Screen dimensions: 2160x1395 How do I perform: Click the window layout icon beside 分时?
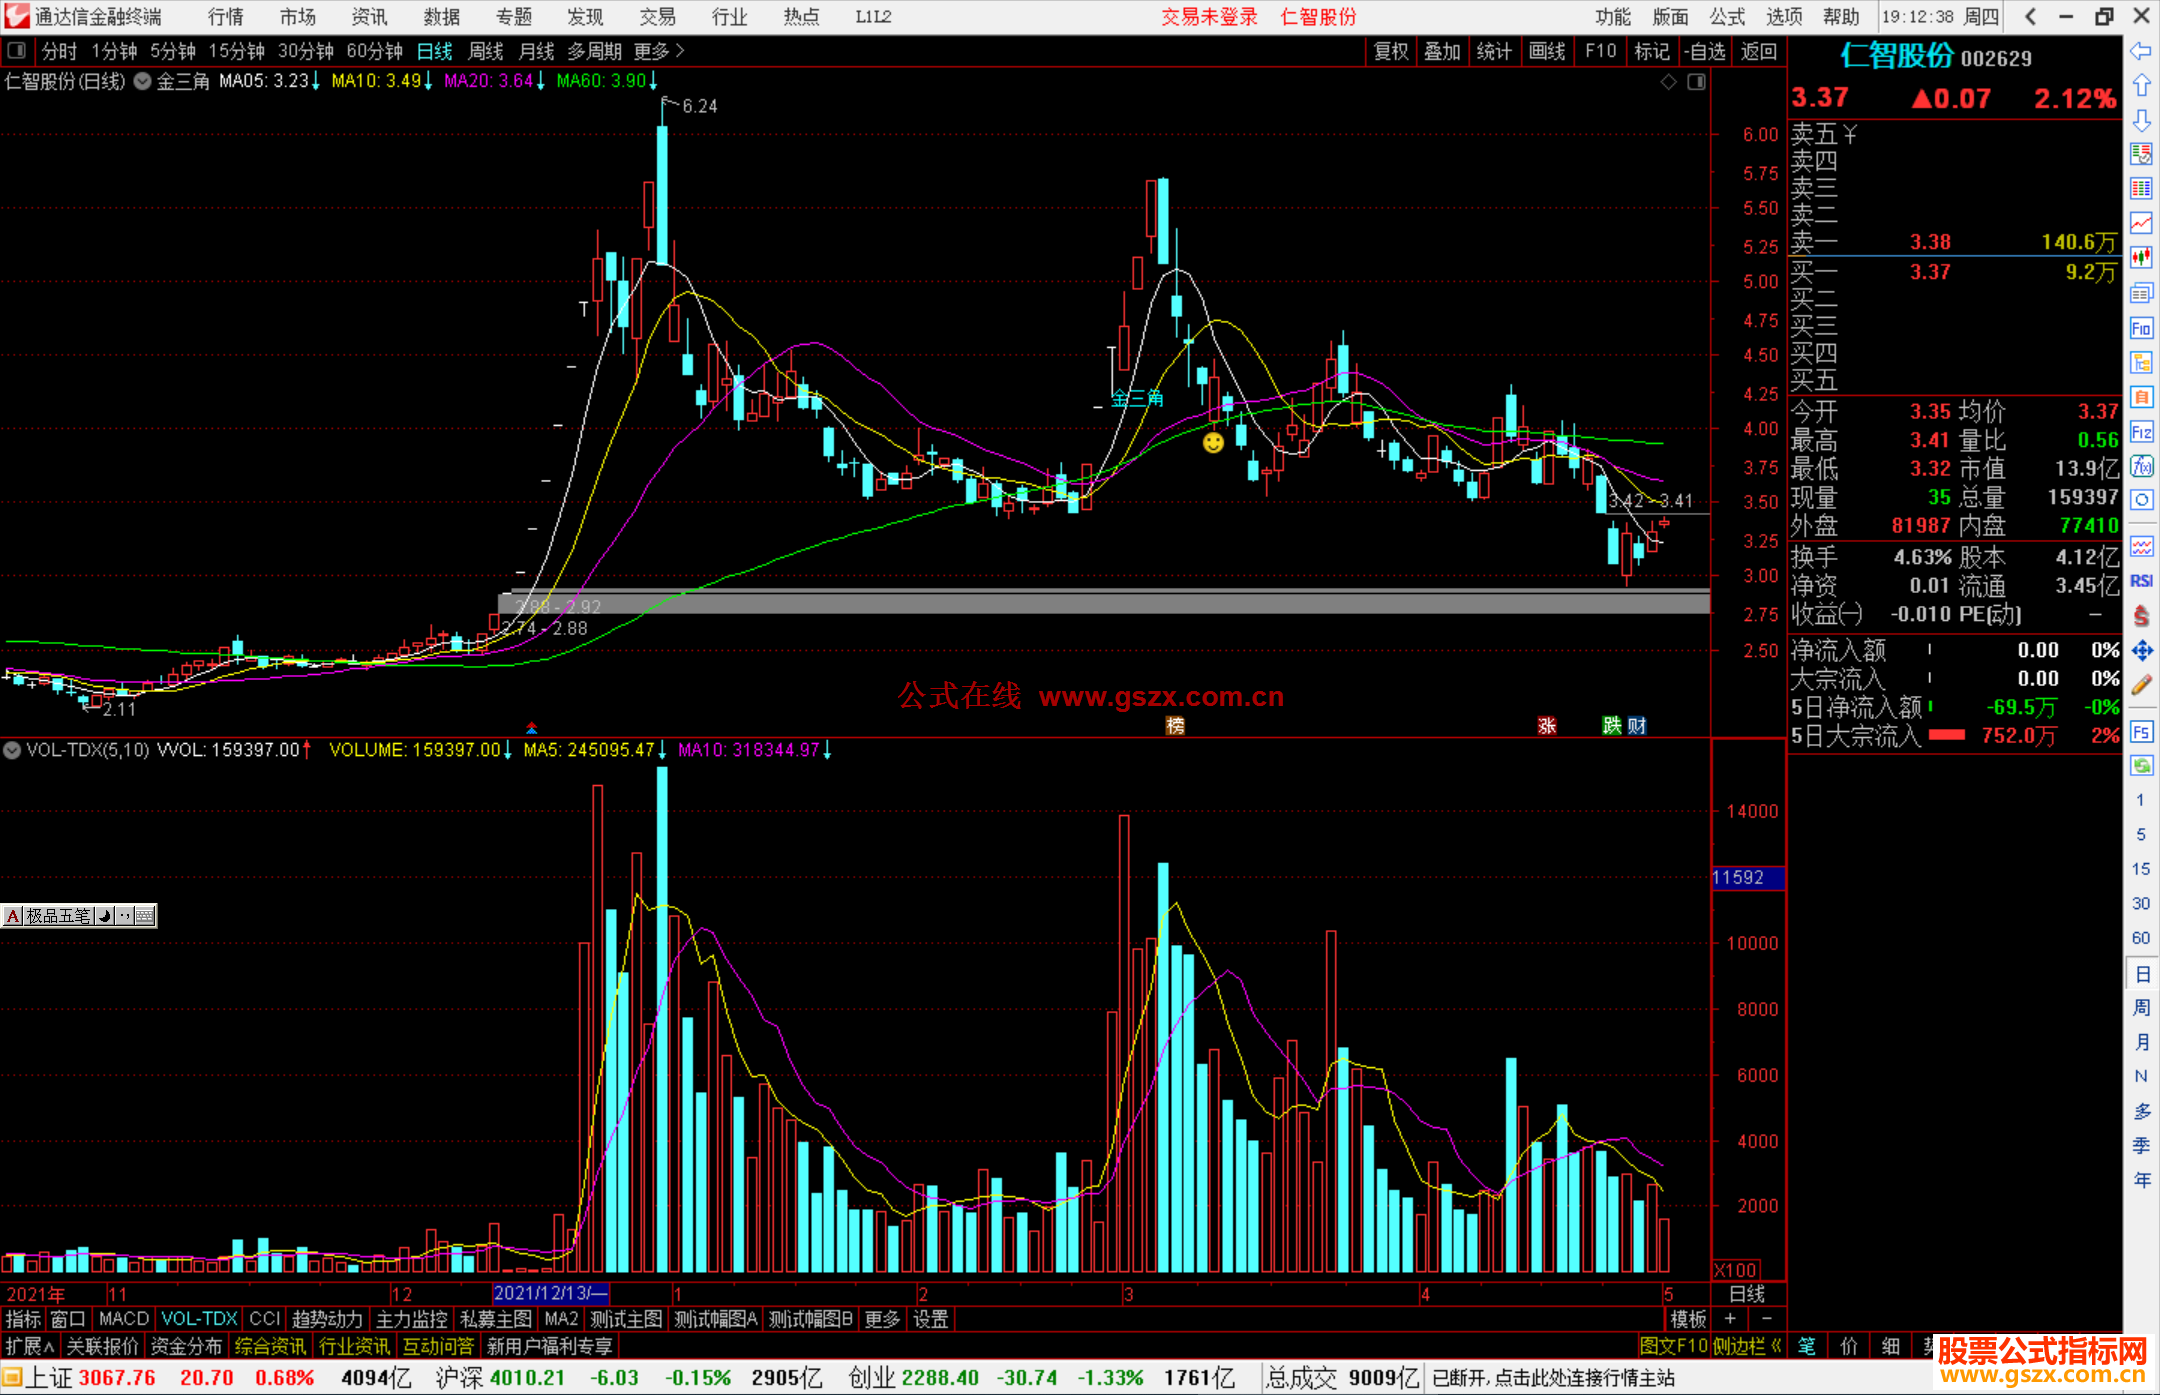17,51
